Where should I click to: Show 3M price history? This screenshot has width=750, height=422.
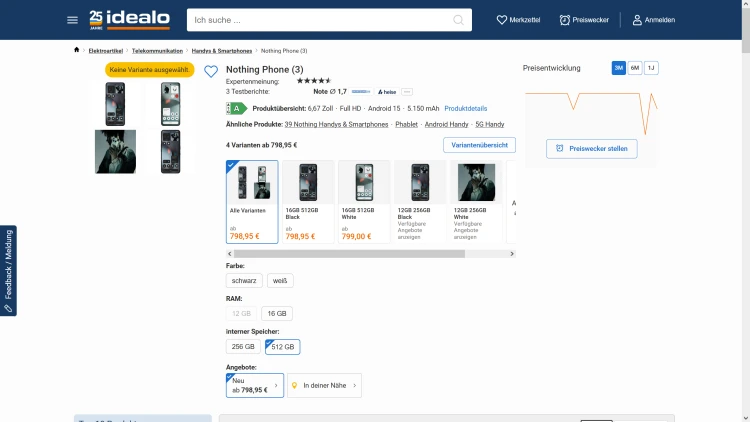point(618,68)
